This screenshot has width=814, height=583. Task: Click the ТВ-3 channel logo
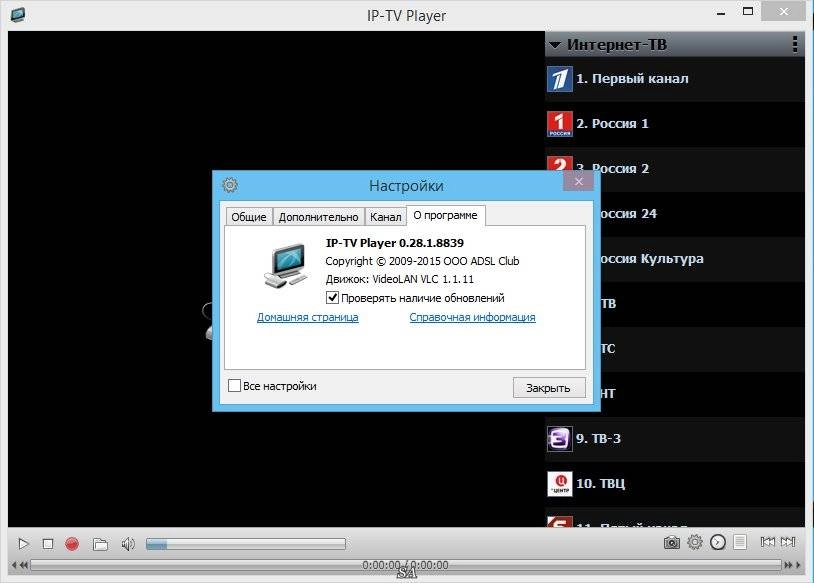coord(560,439)
